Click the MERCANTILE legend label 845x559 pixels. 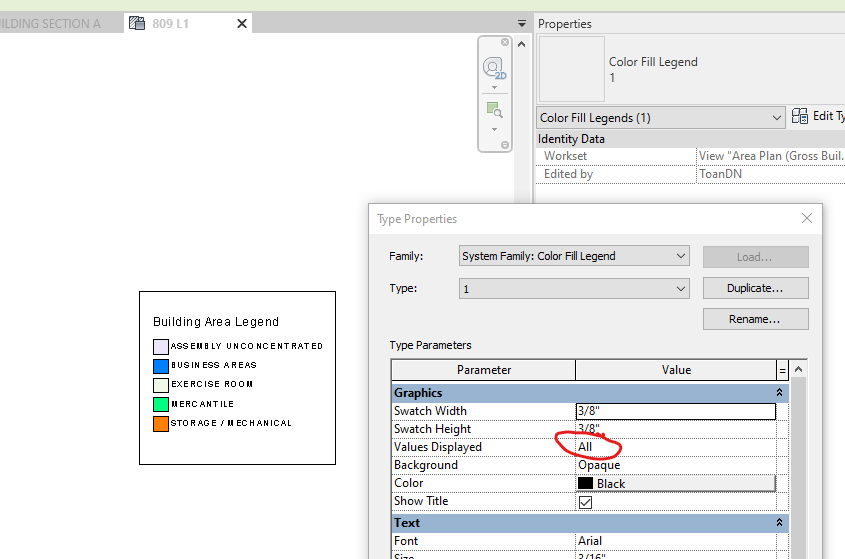click(x=203, y=404)
